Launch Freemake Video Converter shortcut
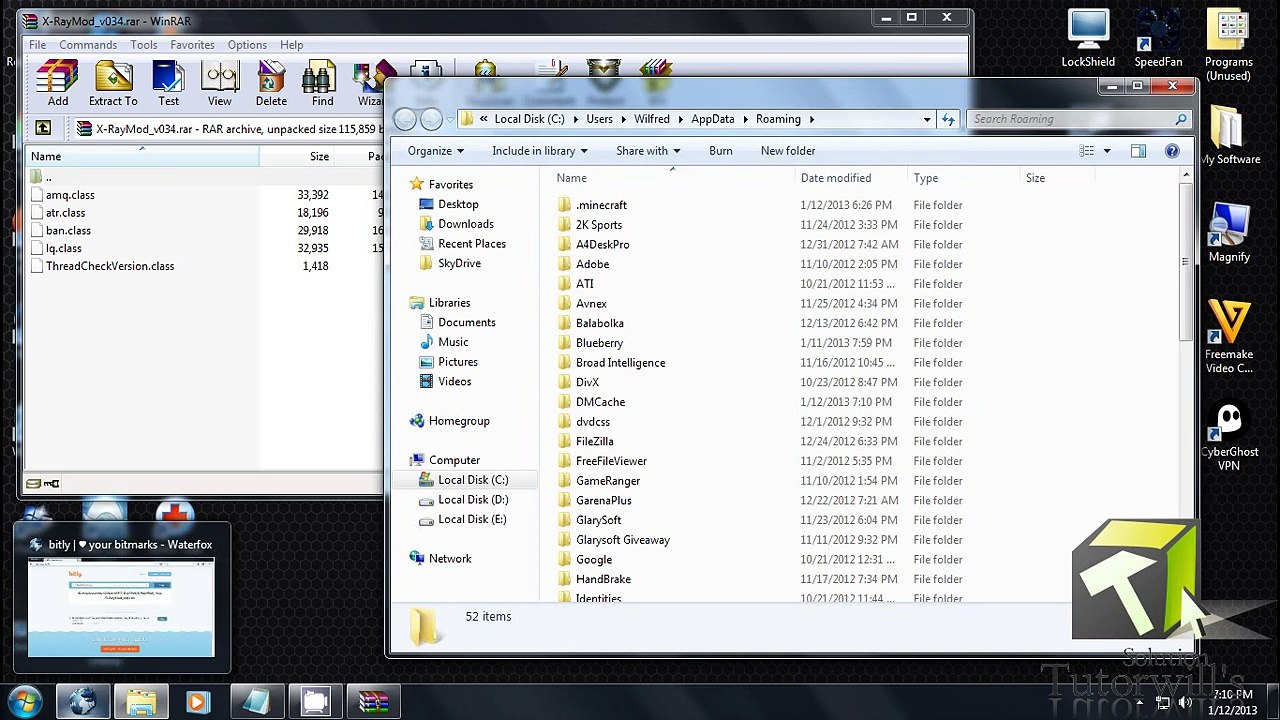Image resolution: width=1280 pixels, height=720 pixels. 1229,336
